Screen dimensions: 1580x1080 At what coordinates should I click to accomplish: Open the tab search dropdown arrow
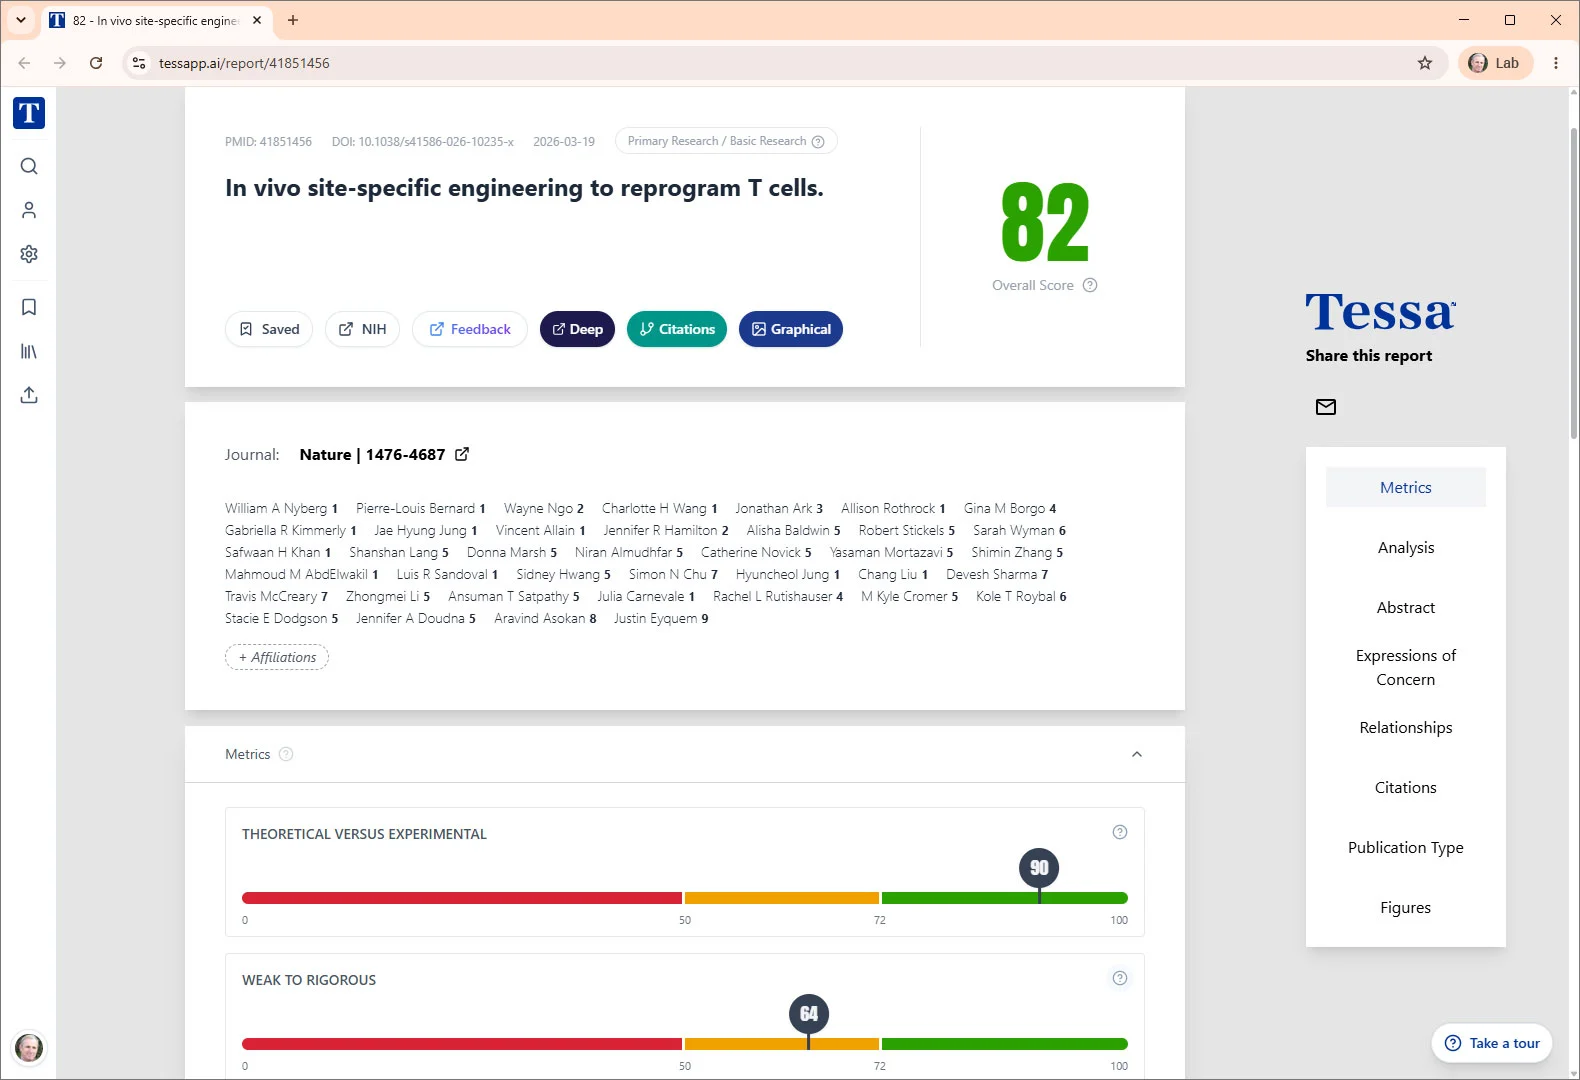click(x=20, y=20)
